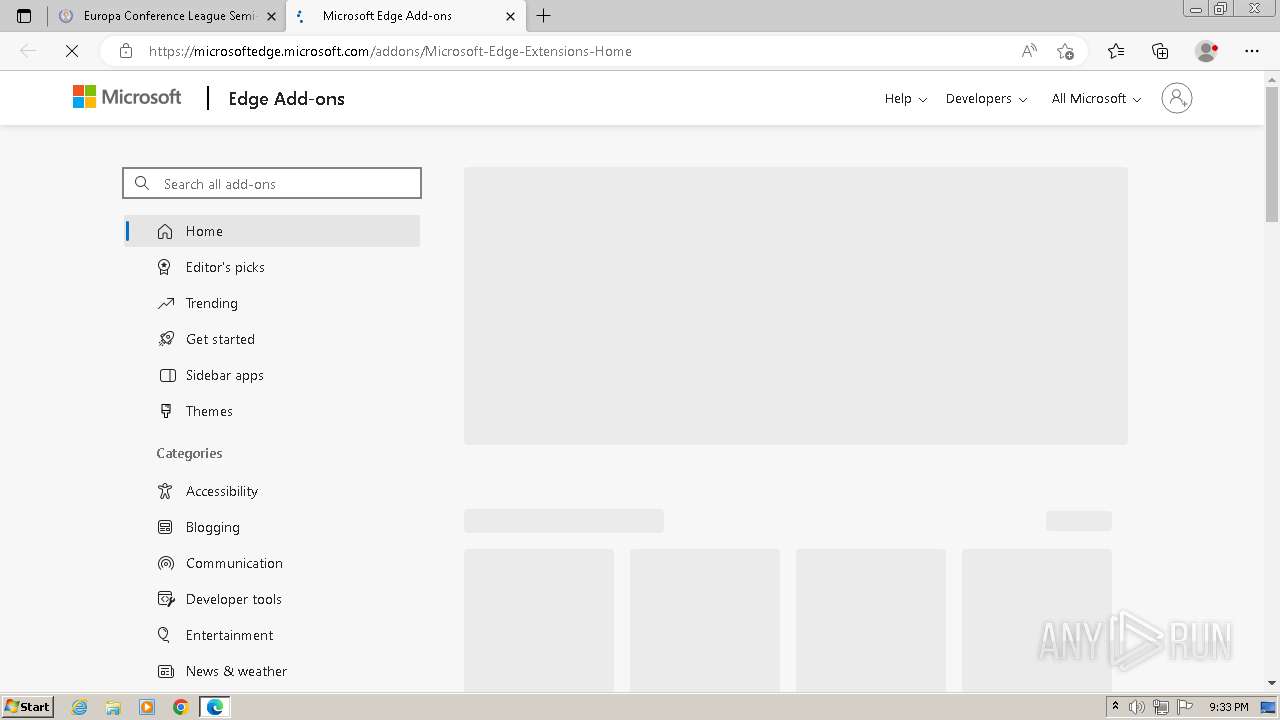Open Action Center flag icon
The height and width of the screenshot is (720, 1280).
(x=1183, y=707)
